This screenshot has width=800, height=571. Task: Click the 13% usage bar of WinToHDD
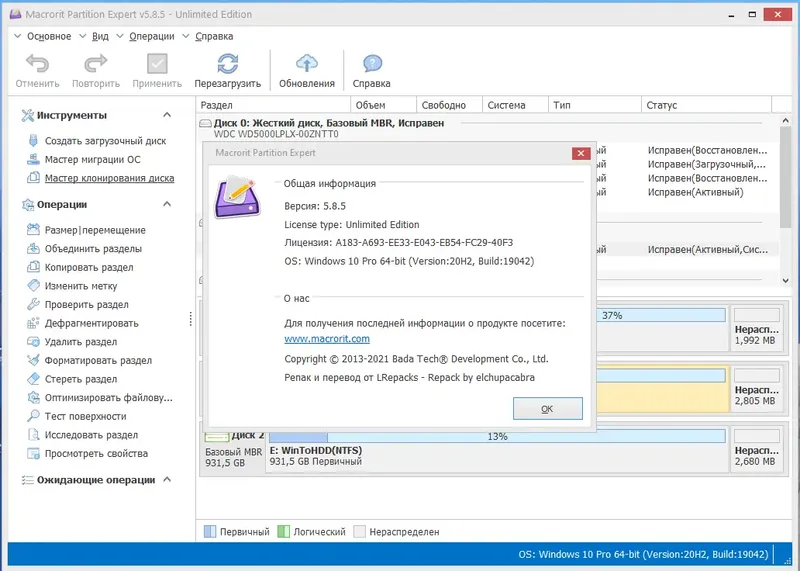497,436
